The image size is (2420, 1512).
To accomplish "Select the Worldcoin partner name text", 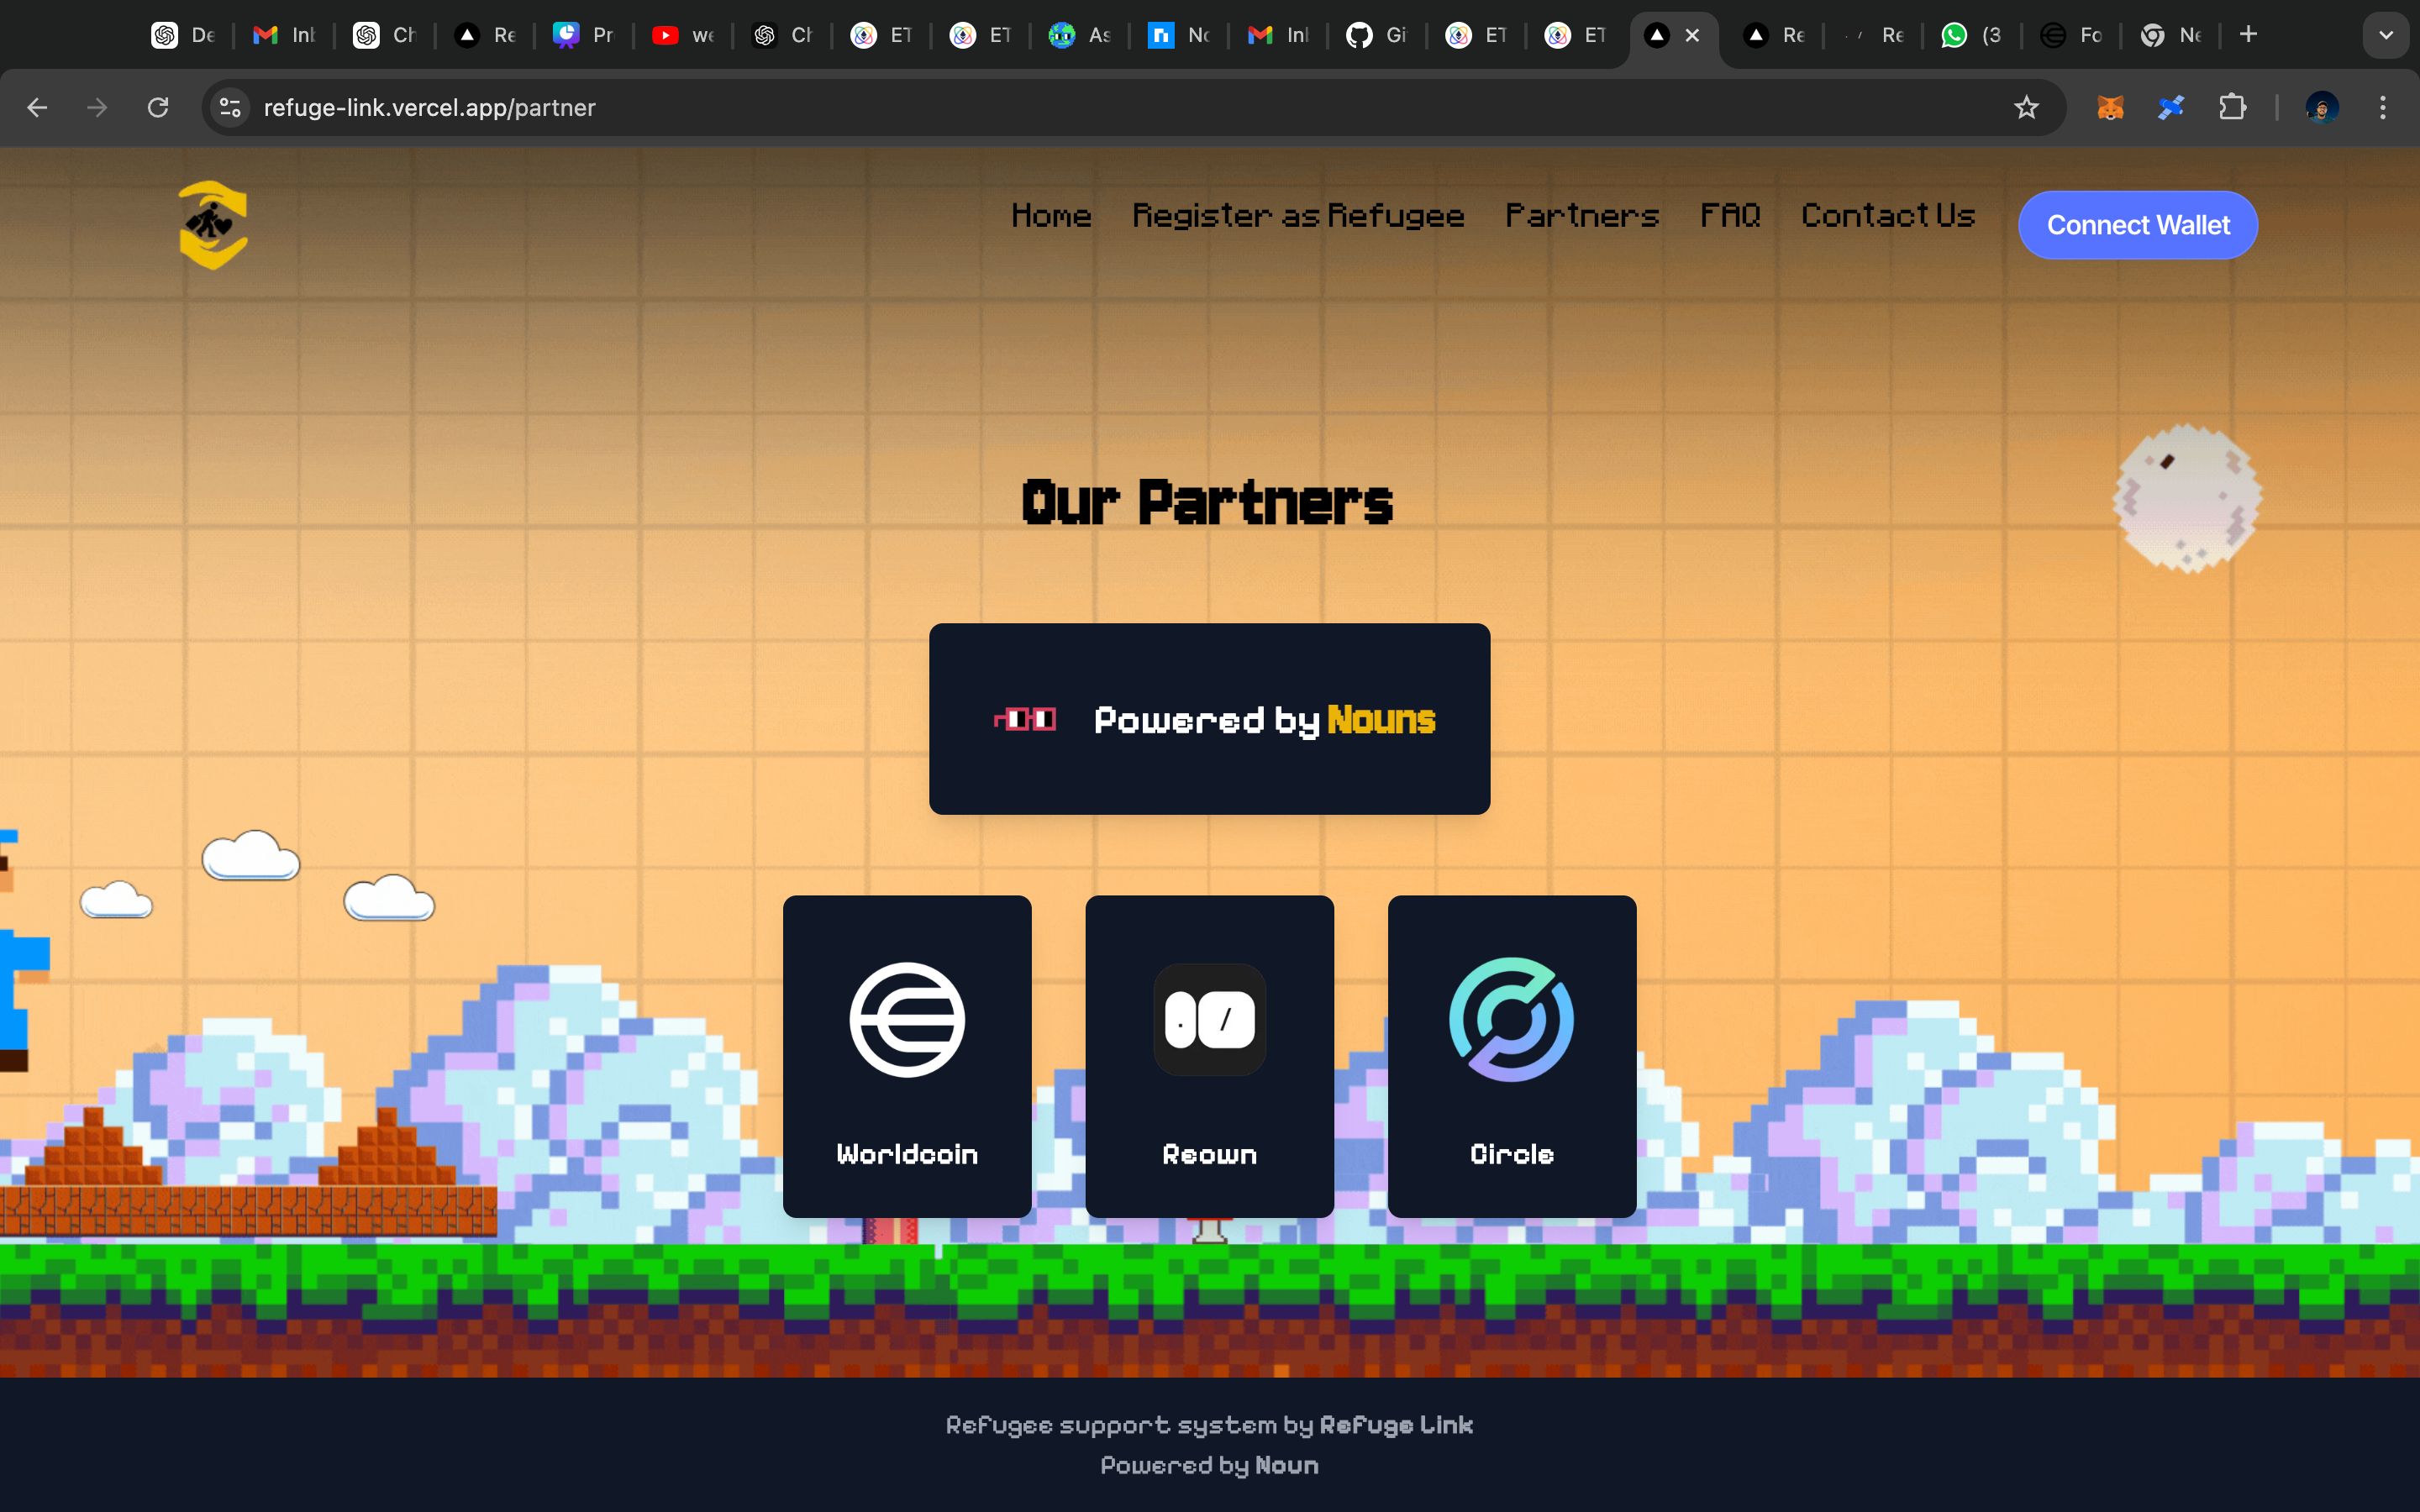I will (x=907, y=1154).
